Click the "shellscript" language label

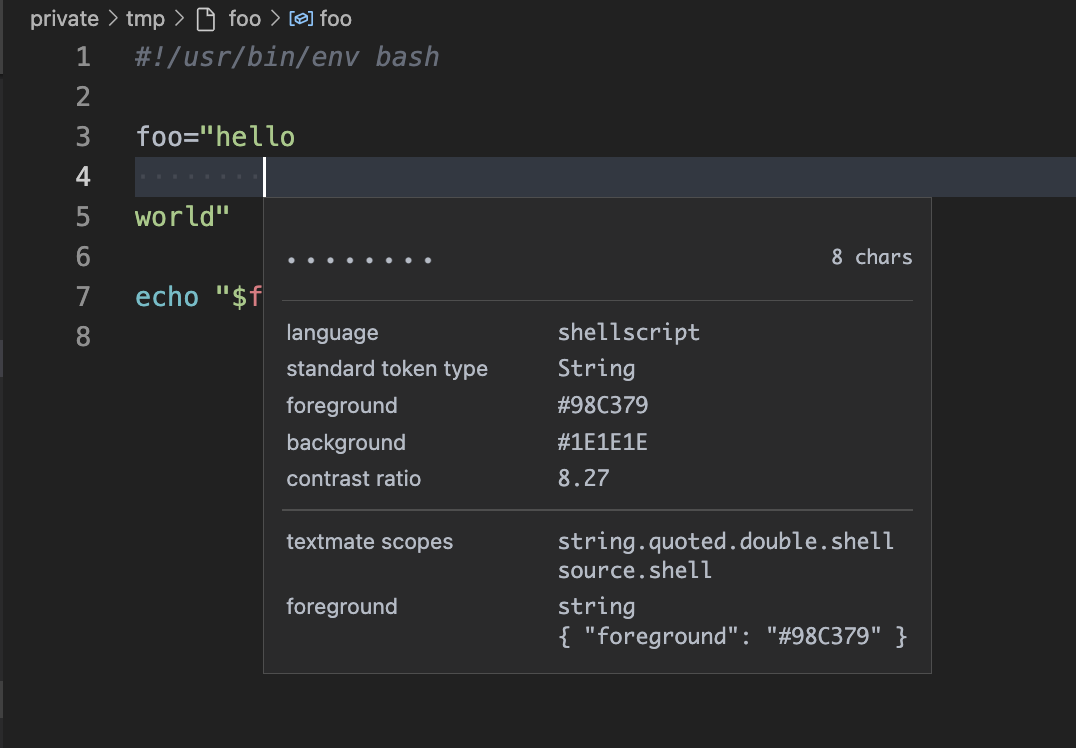tap(628, 332)
